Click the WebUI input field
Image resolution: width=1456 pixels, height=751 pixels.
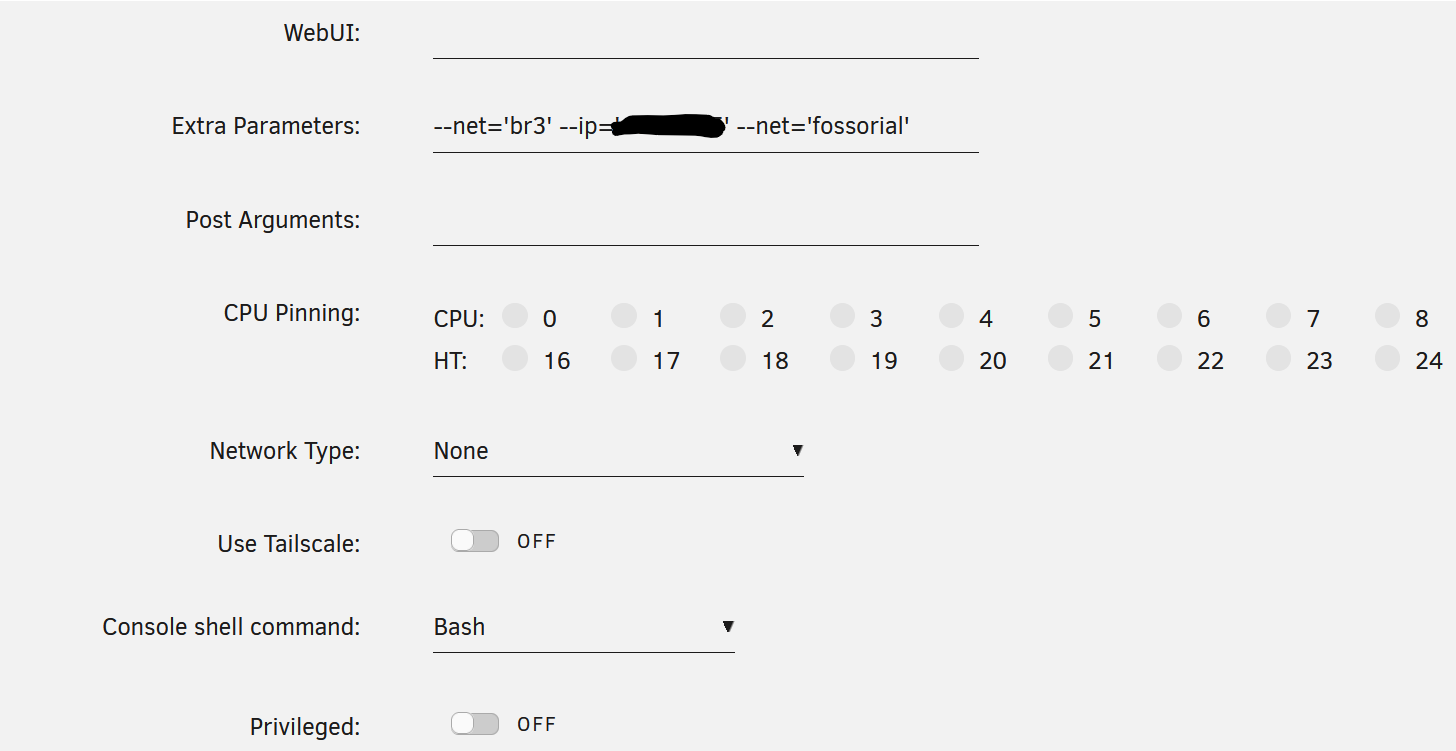click(x=705, y=36)
